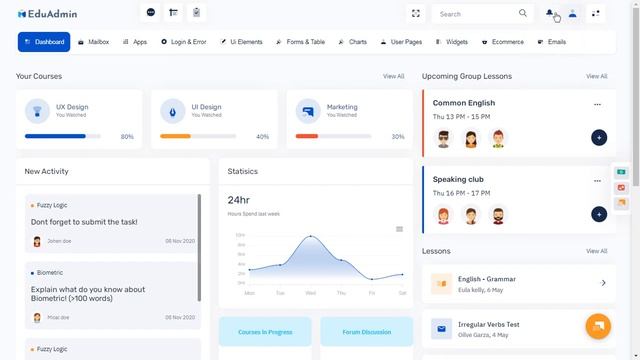Select the Dashboard menu item
The width and height of the screenshot is (640, 360).
(x=44, y=42)
